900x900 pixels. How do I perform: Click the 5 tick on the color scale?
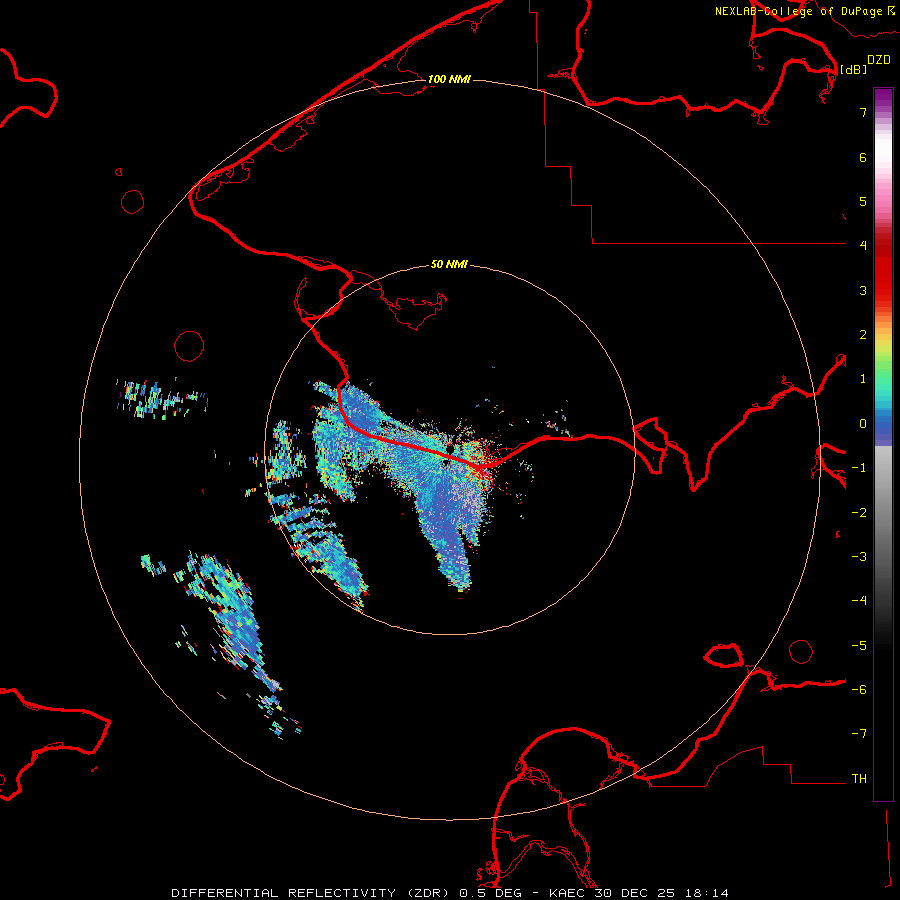pos(863,201)
